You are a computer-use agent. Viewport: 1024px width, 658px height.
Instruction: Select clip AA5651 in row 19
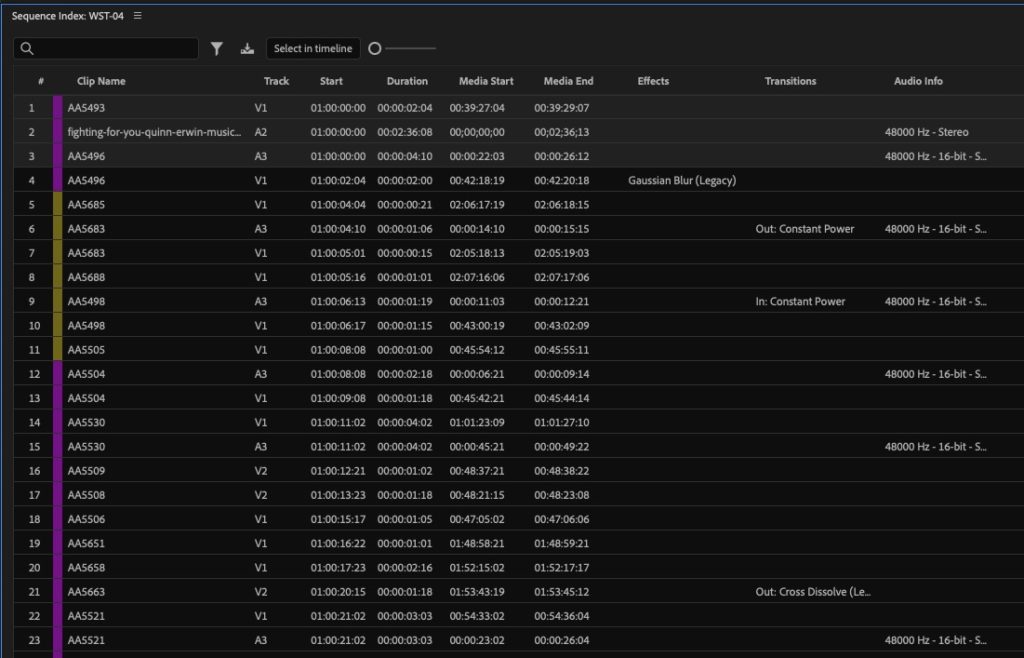pyautogui.click(x=86, y=543)
